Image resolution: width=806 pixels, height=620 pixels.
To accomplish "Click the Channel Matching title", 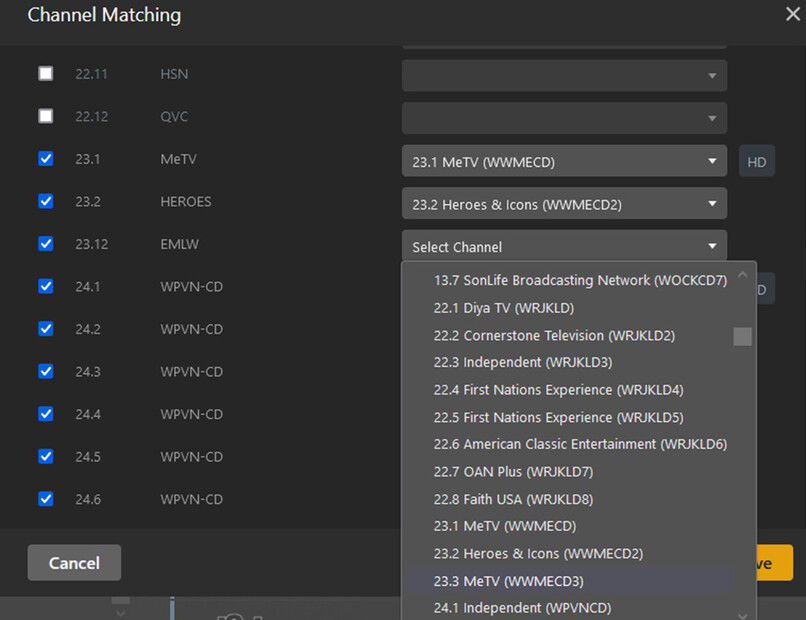I will pyautogui.click(x=104, y=15).
